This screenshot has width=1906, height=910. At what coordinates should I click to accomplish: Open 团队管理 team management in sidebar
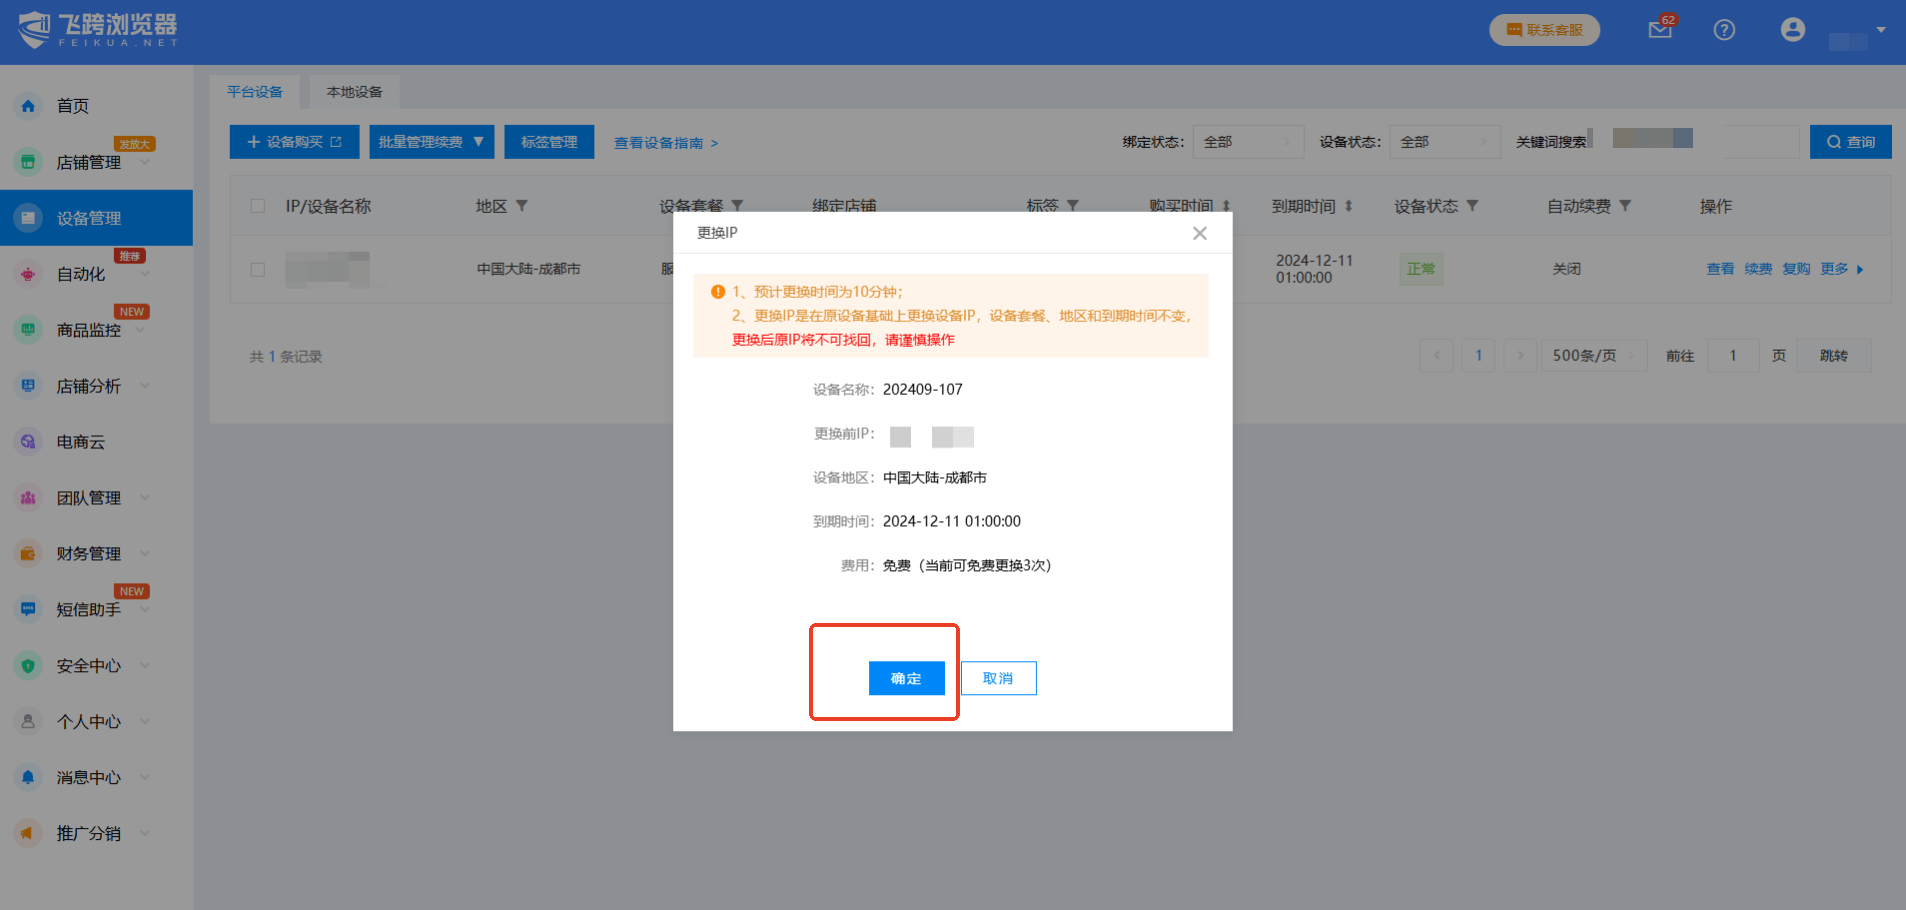[x=27, y=497]
